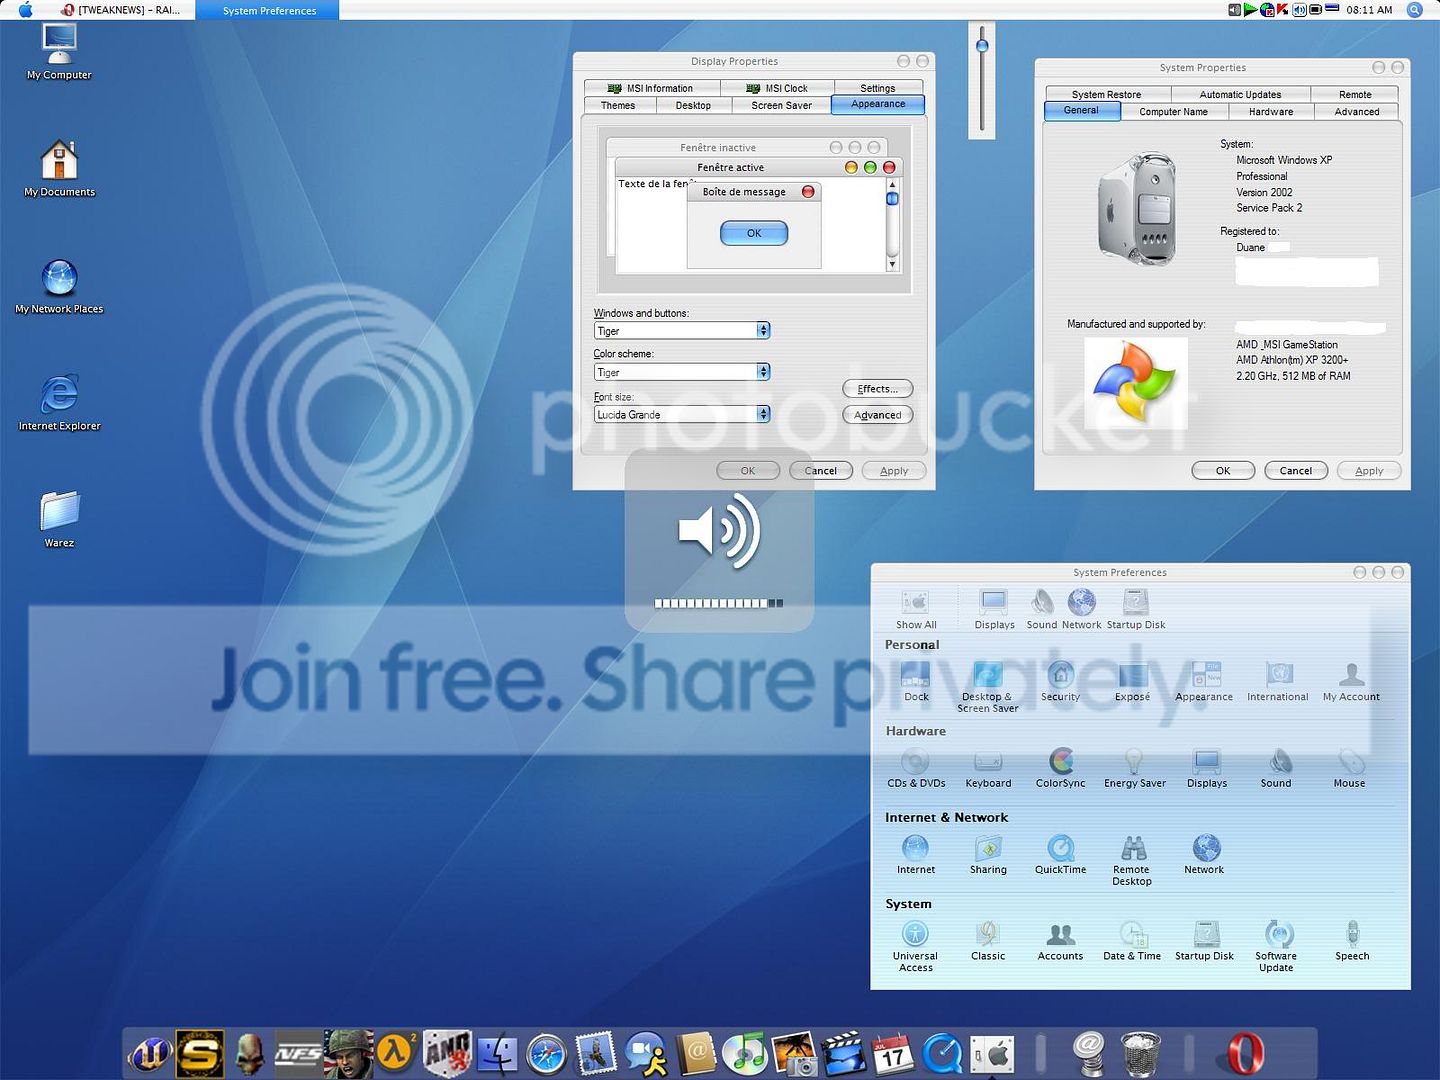Screen dimensions: 1440x1080
Task: Launch Opera from the dock
Action: (x=1245, y=1054)
